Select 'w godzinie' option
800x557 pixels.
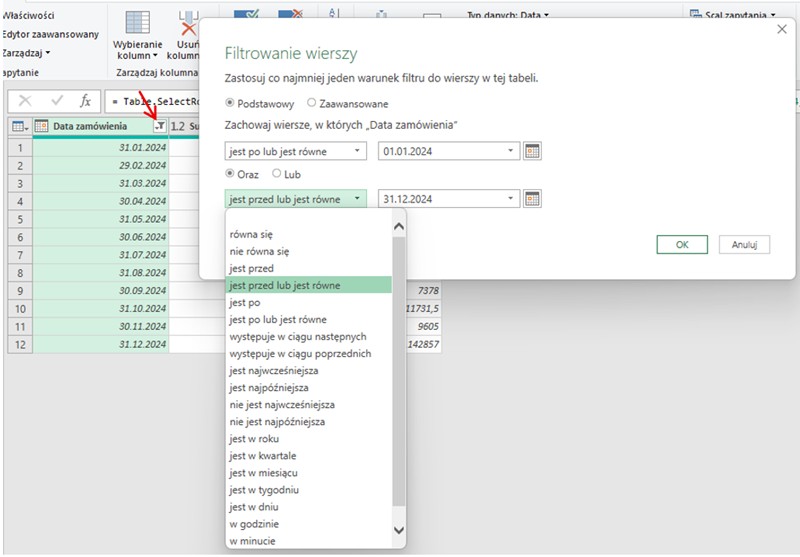[x=308, y=524]
